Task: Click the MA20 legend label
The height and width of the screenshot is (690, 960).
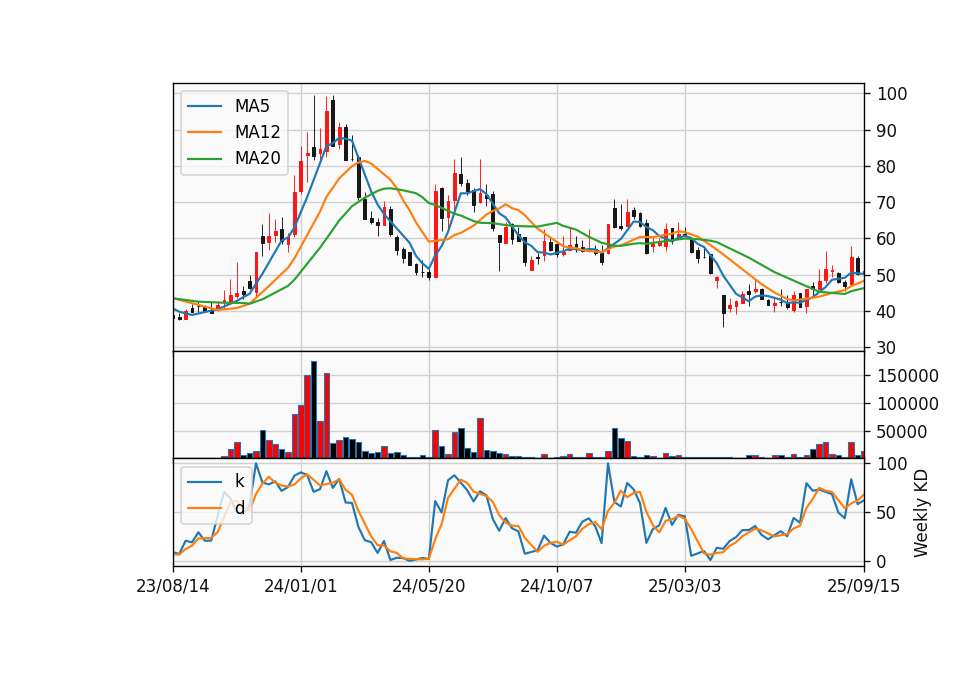Action: tap(257, 158)
